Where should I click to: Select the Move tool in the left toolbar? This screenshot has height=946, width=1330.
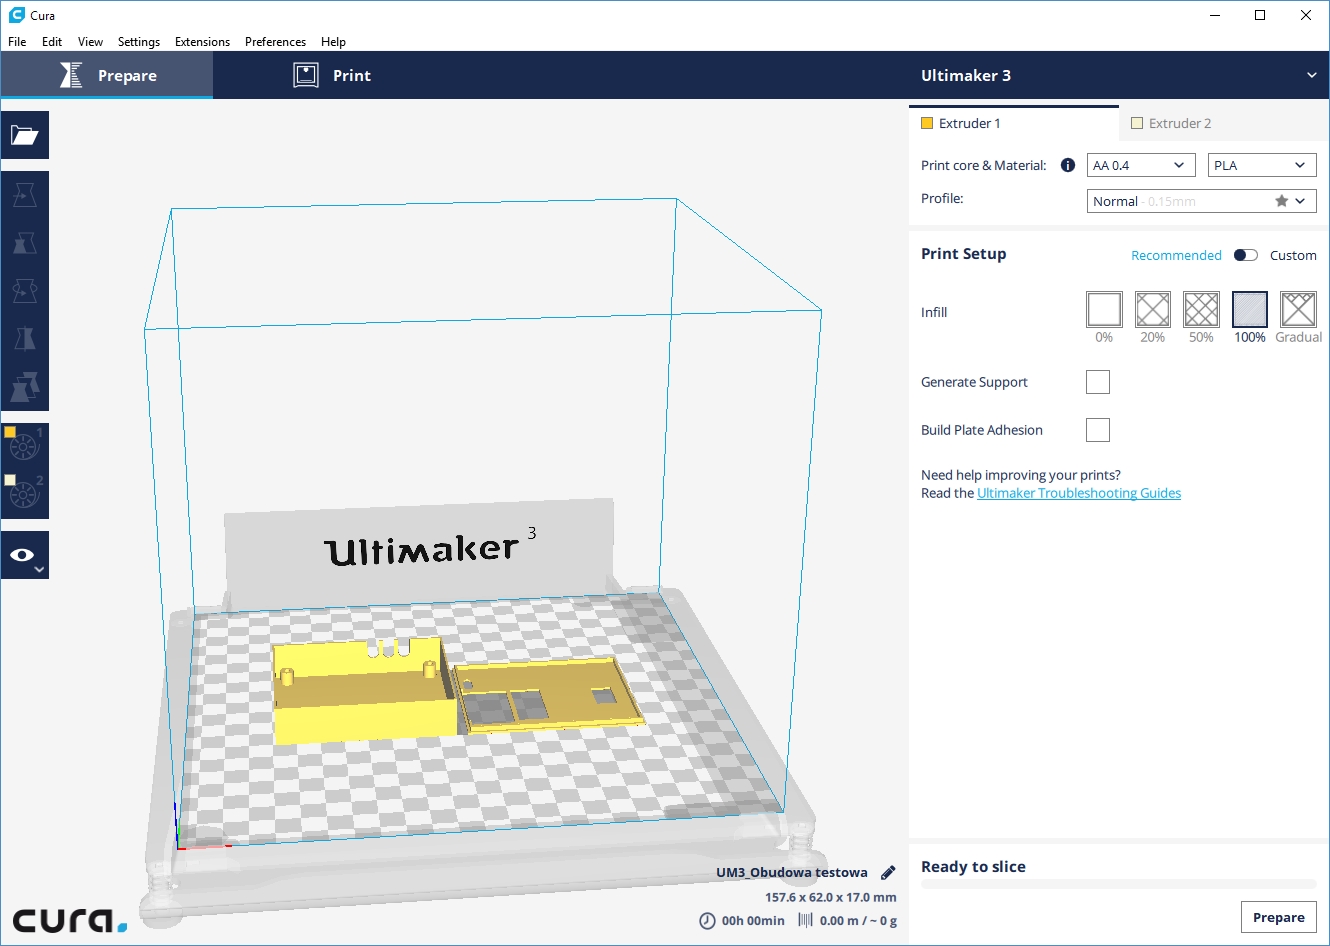coord(25,195)
